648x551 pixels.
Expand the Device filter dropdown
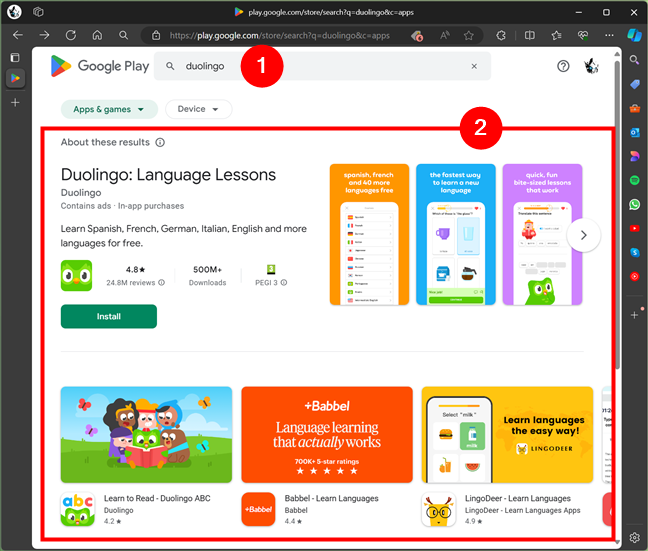[x=198, y=109]
